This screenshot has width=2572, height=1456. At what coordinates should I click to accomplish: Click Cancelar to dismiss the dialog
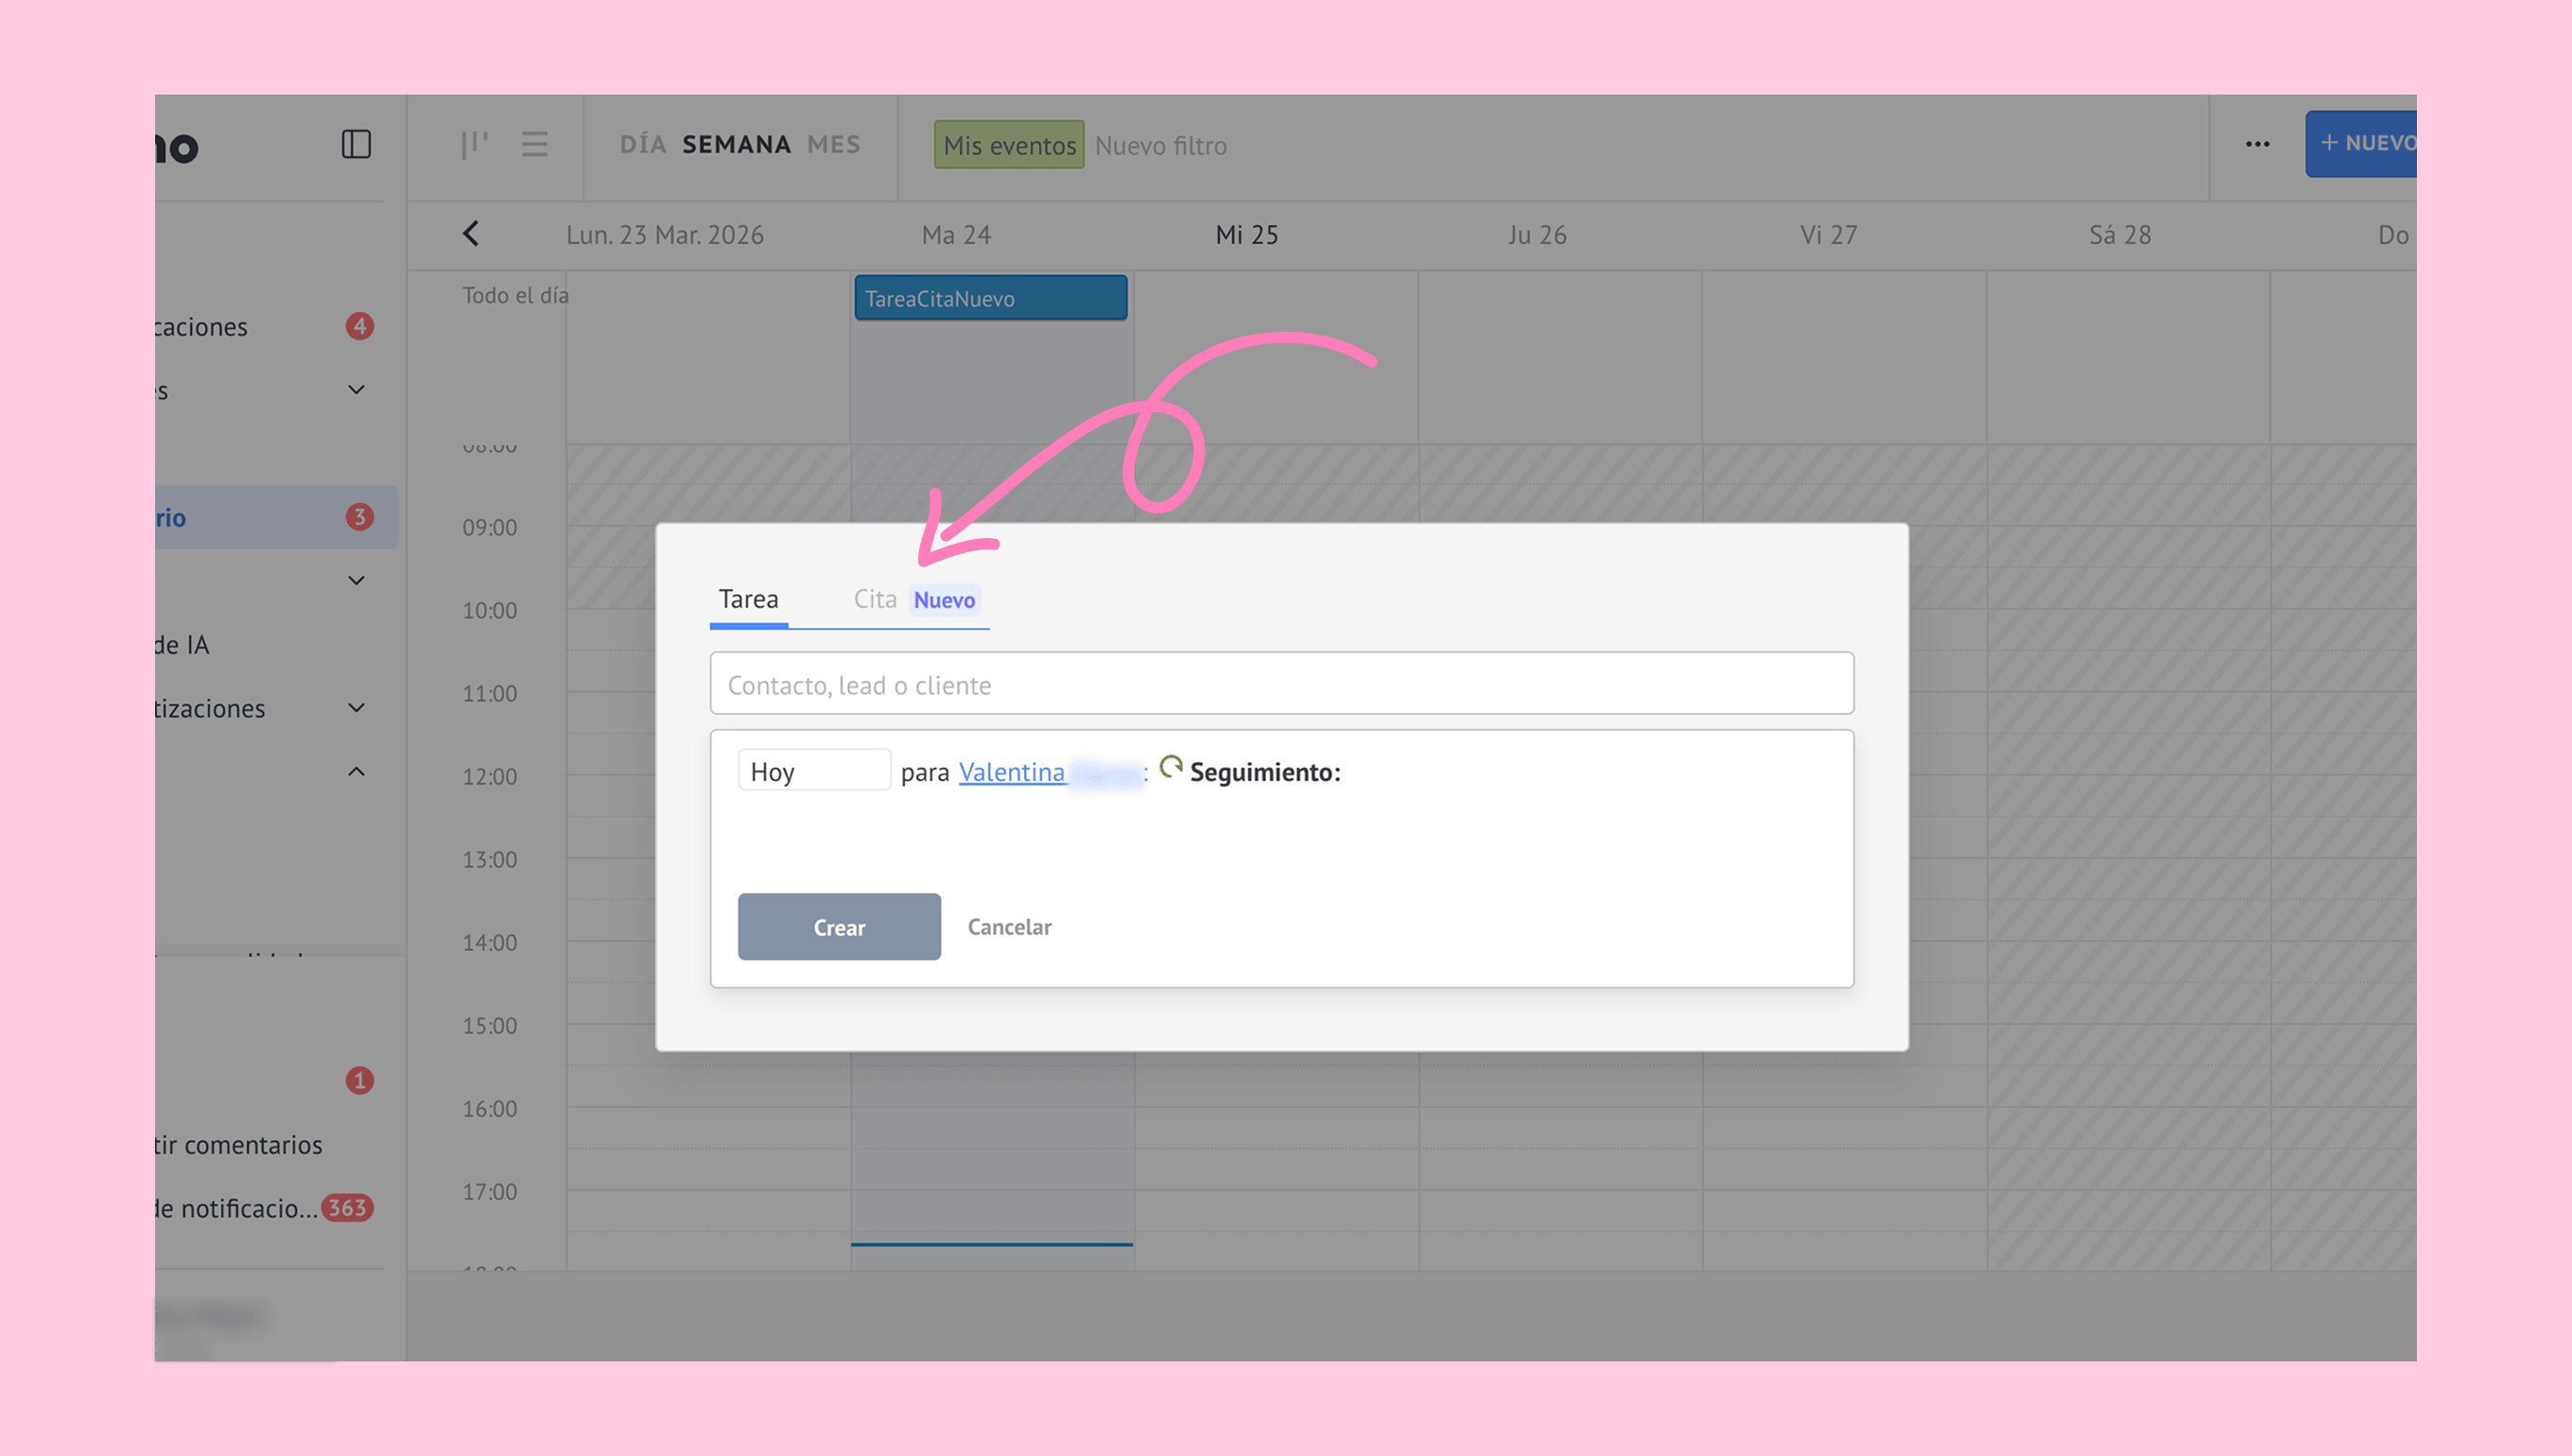click(x=1009, y=927)
